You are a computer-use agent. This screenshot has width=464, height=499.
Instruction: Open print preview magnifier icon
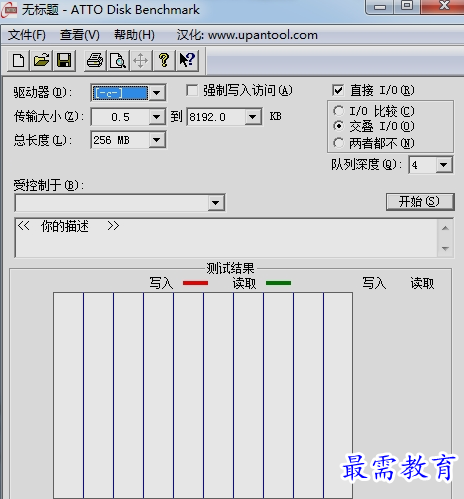pos(118,60)
